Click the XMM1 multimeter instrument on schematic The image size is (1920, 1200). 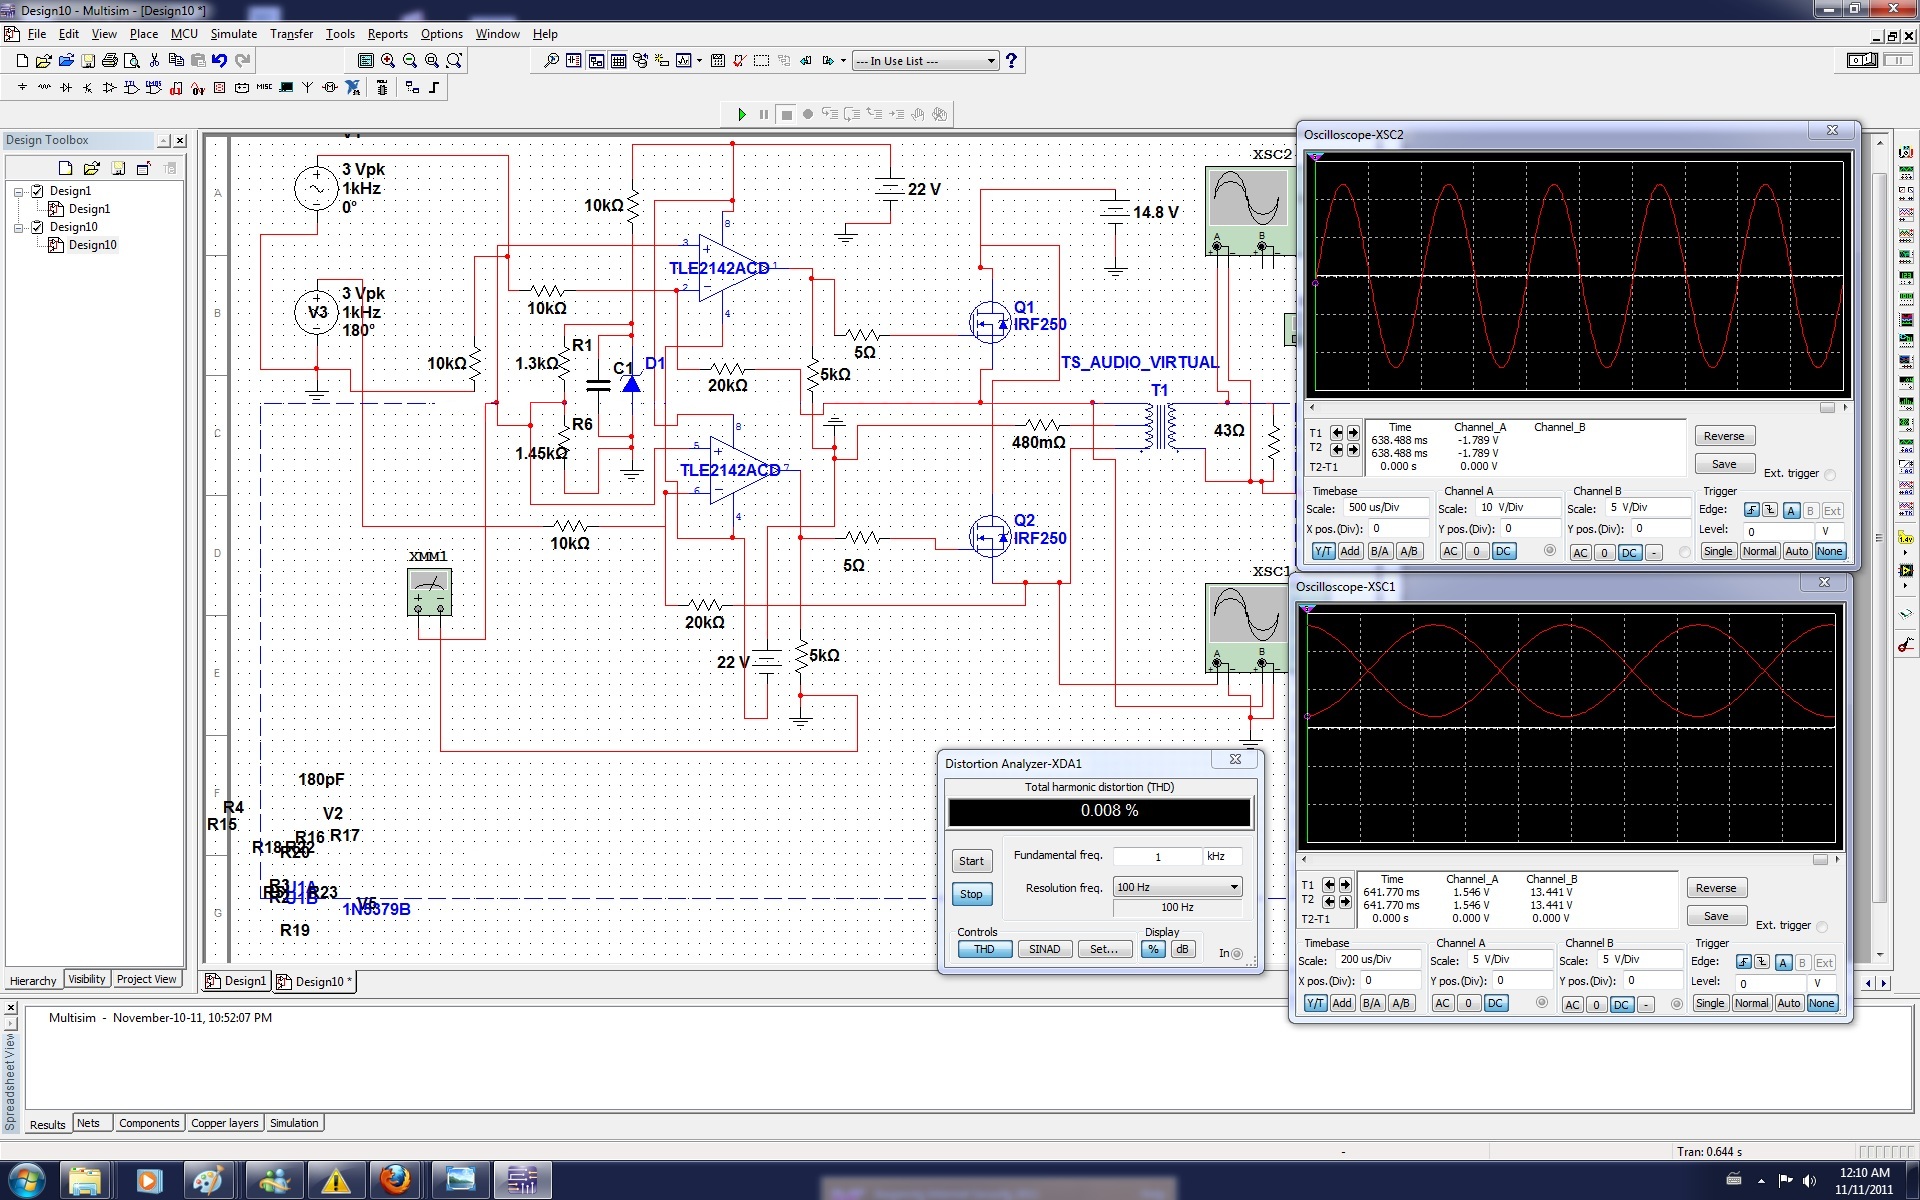(x=430, y=591)
